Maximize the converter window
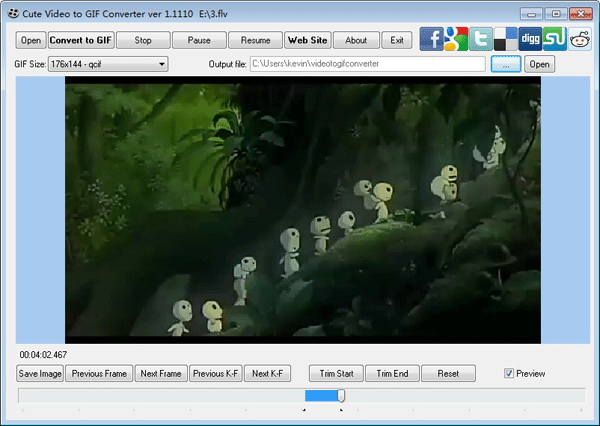This screenshot has height=426, width=600. (556, 14)
